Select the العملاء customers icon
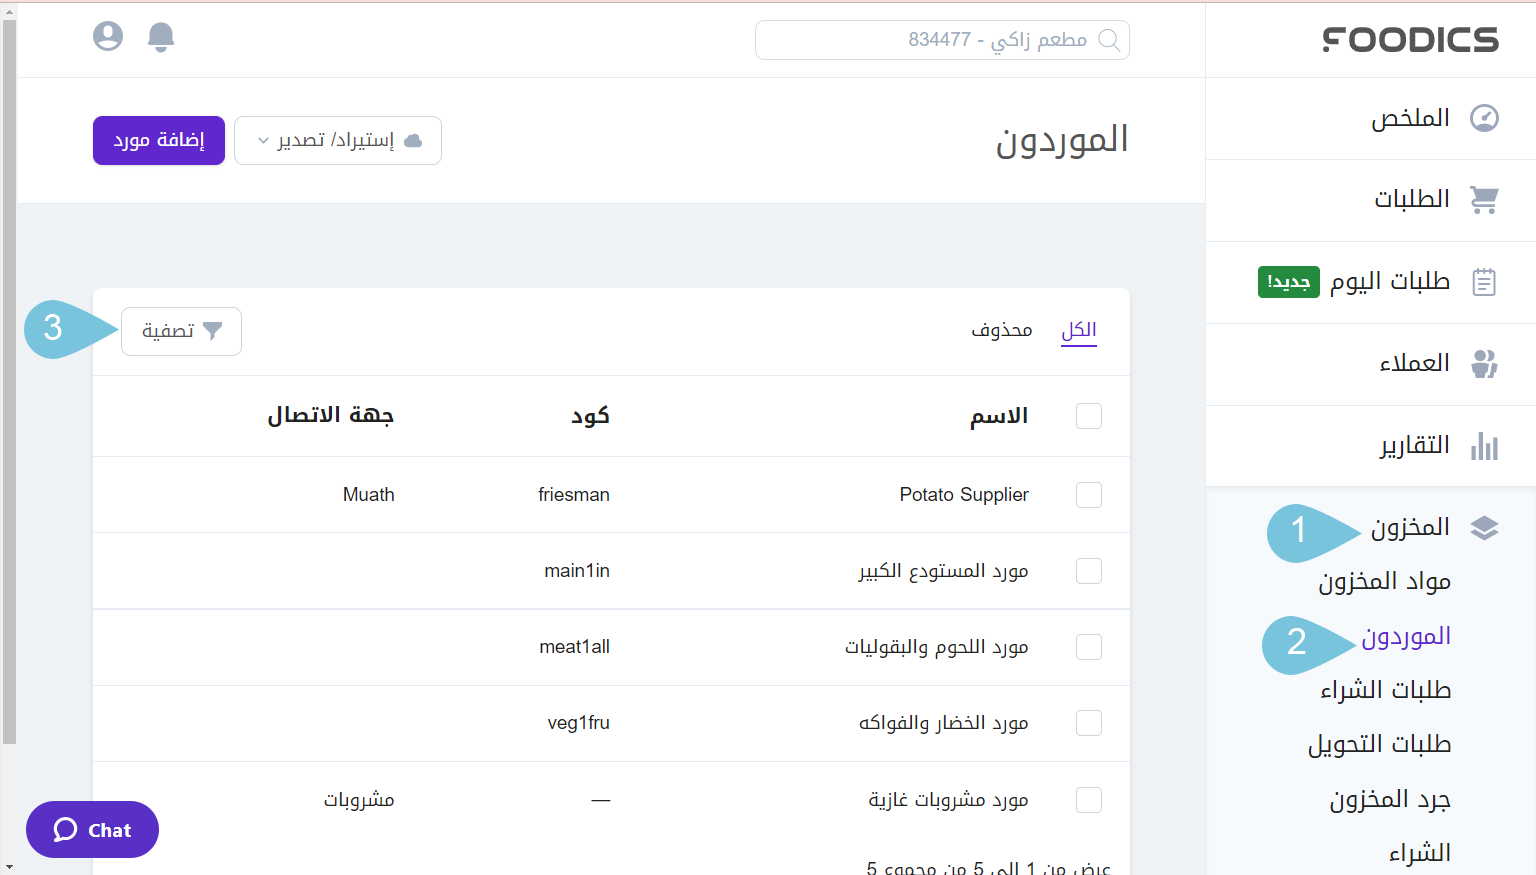Screen dimensions: 1536x875 pyautogui.click(x=1484, y=364)
